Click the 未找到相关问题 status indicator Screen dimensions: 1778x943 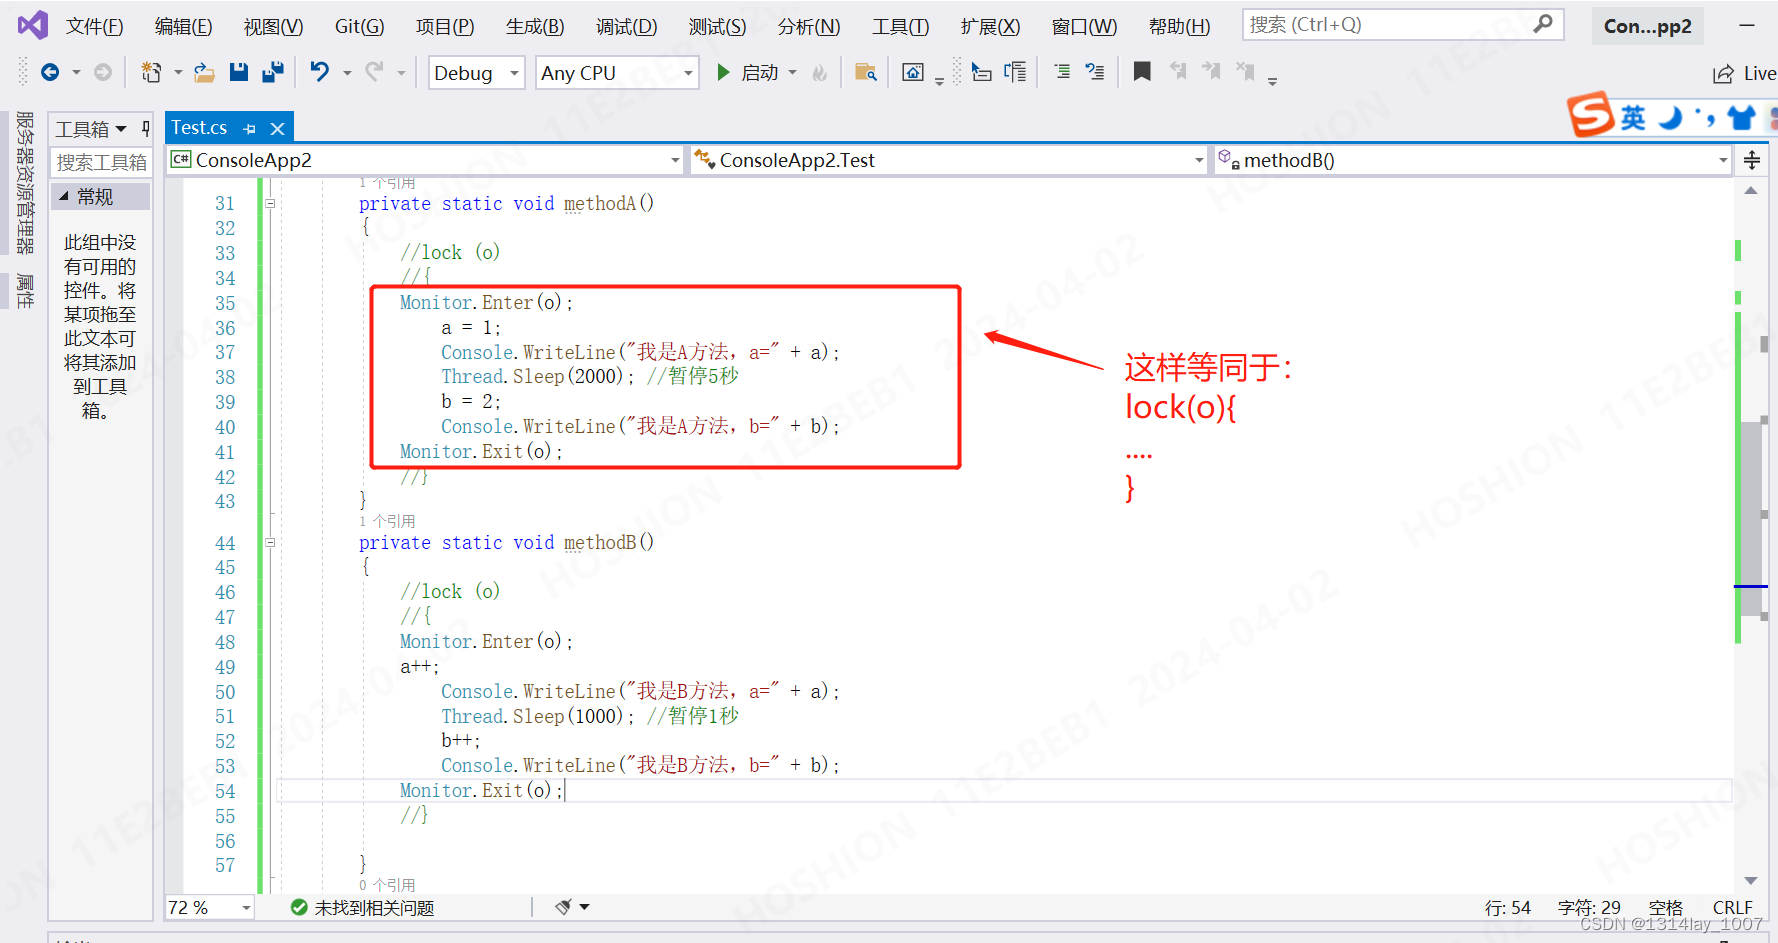pyautogui.click(x=362, y=907)
